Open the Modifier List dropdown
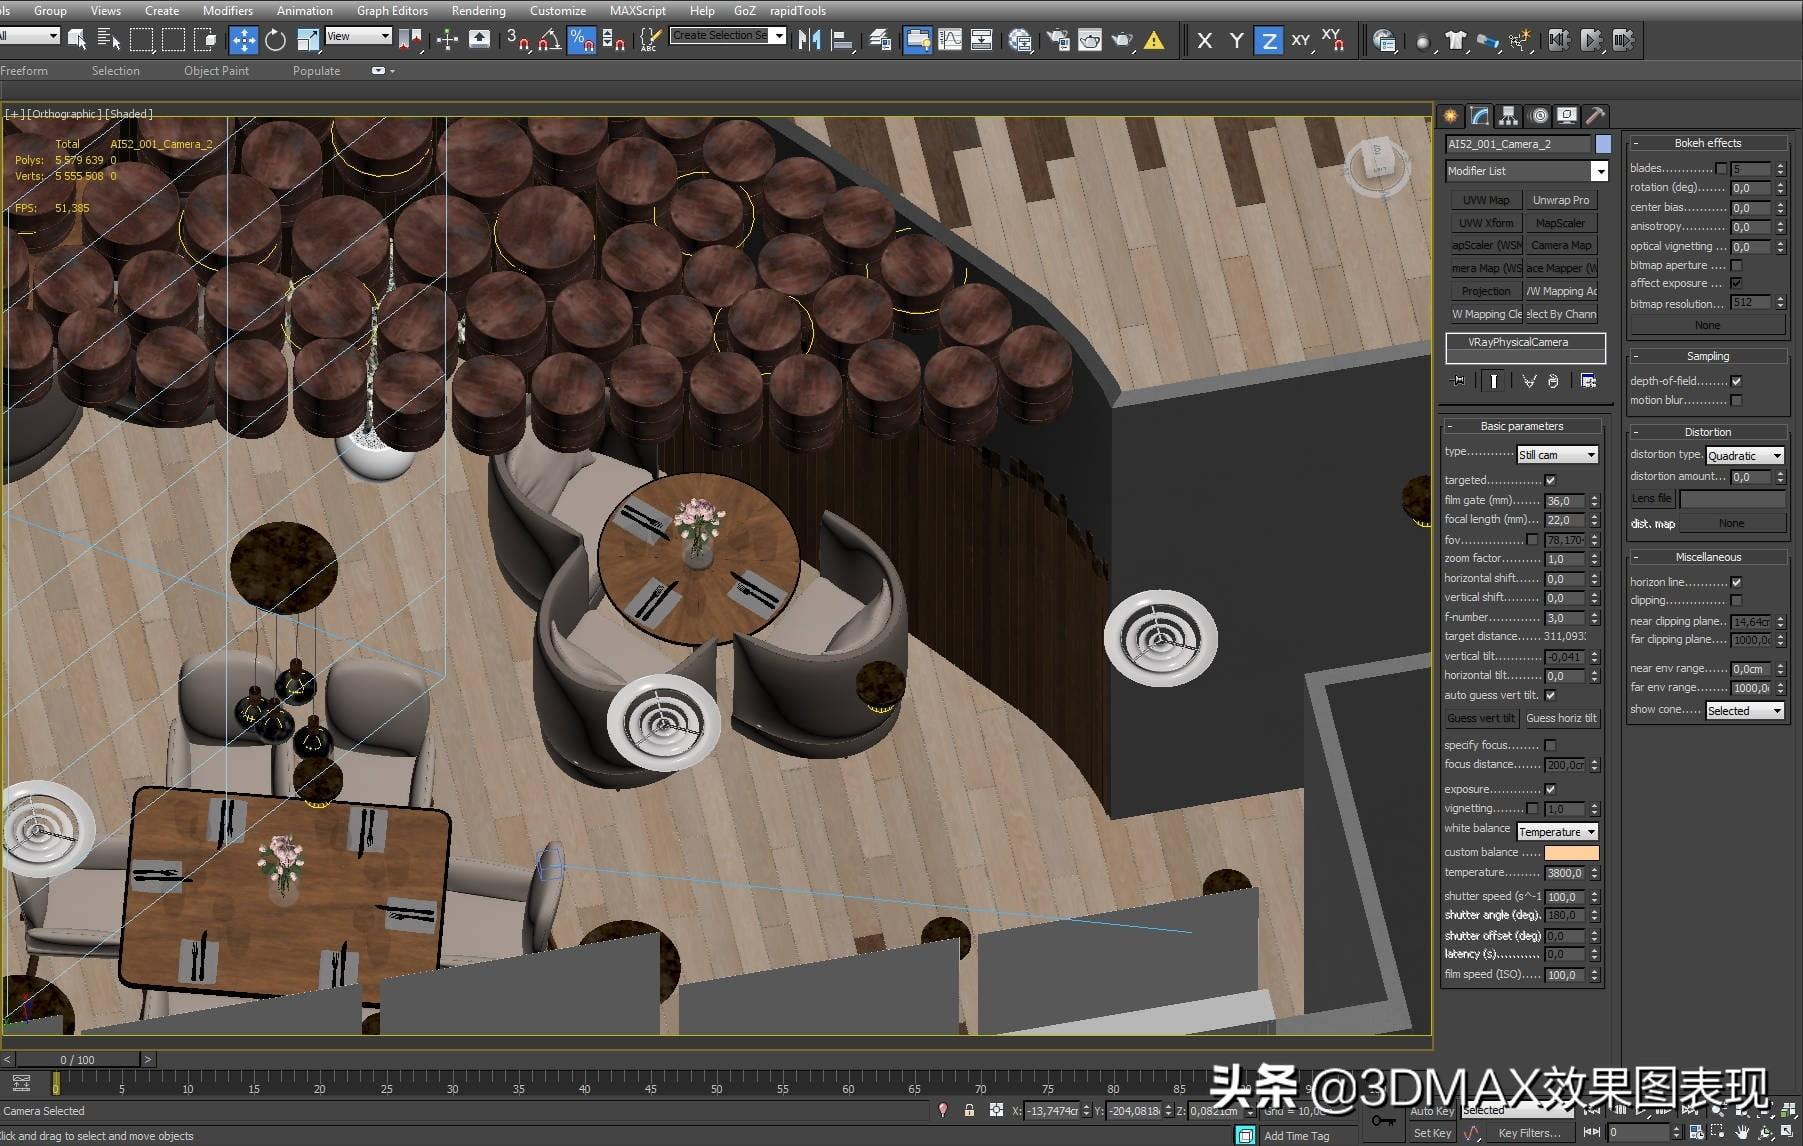The image size is (1803, 1146). pyautogui.click(x=1526, y=171)
